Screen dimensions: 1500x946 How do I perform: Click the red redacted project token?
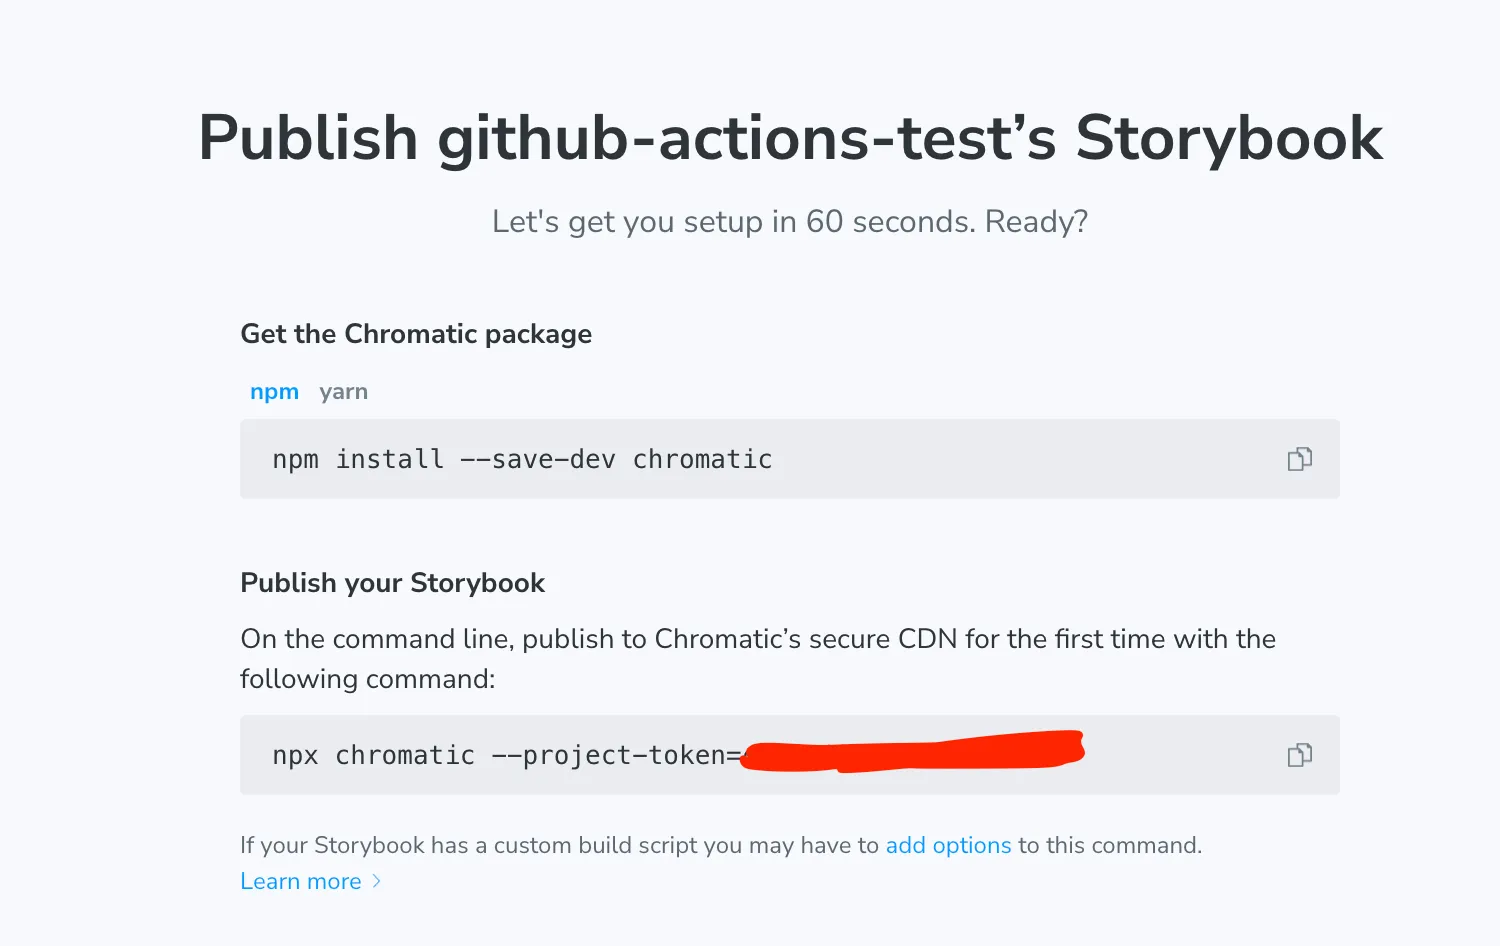click(912, 751)
